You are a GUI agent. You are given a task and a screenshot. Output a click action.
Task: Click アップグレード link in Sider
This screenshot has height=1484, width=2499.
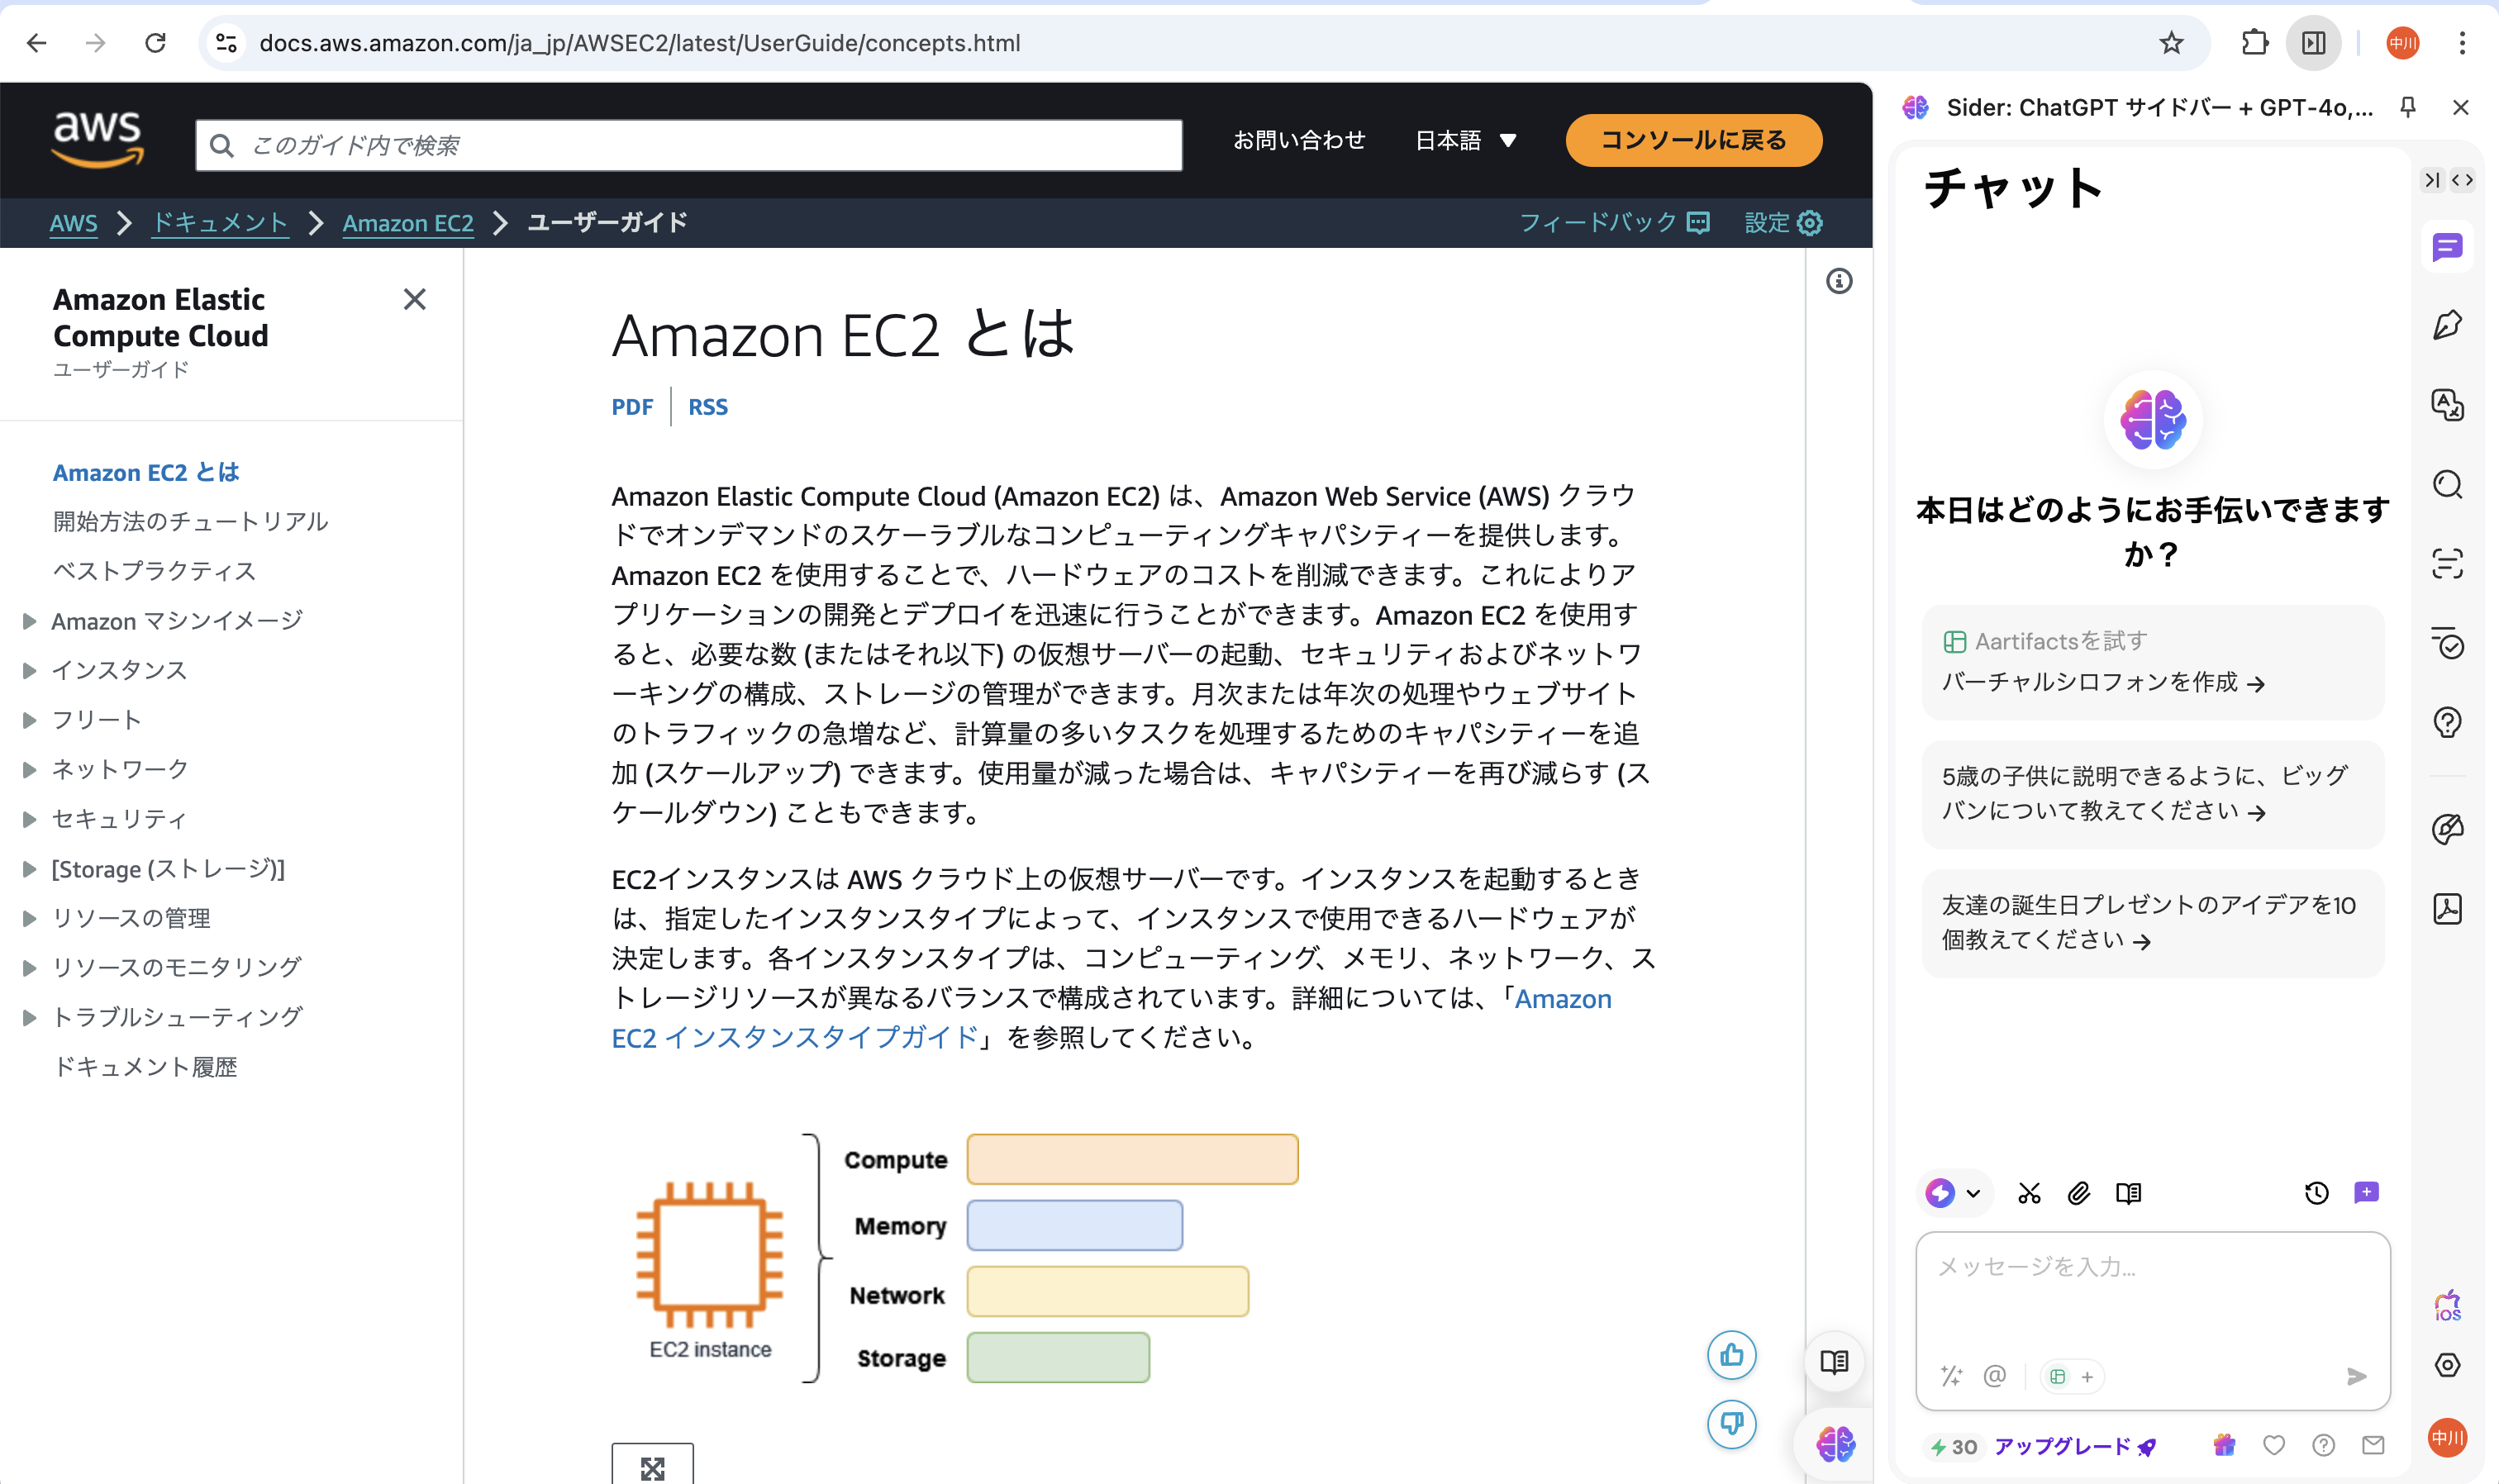click(x=2074, y=1446)
